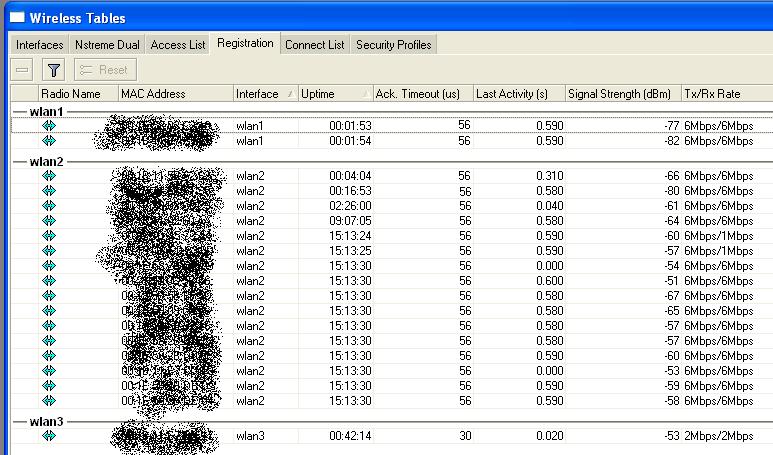Click signal strength value -80
The height and width of the screenshot is (455, 773).
[671, 191]
